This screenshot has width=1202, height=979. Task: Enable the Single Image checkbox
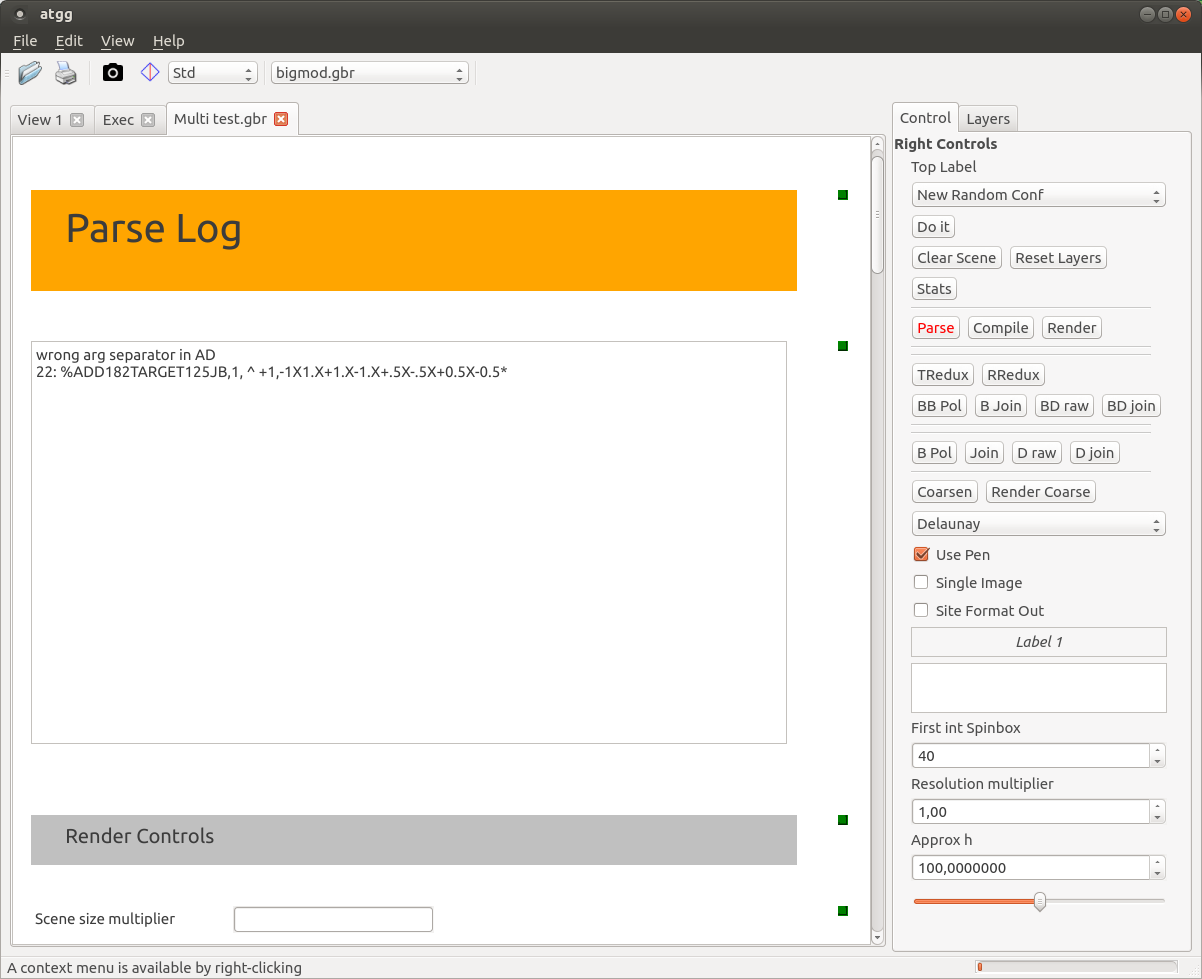click(922, 582)
